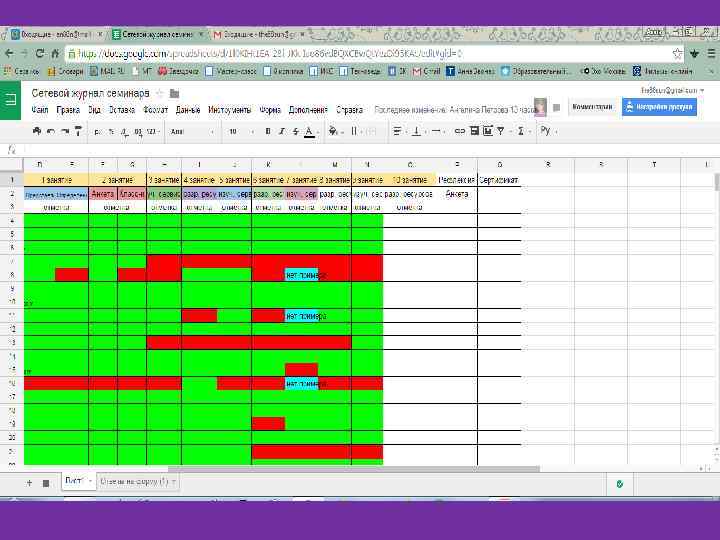
Task: Open the all-sheets list icon
Action: (x=46, y=483)
